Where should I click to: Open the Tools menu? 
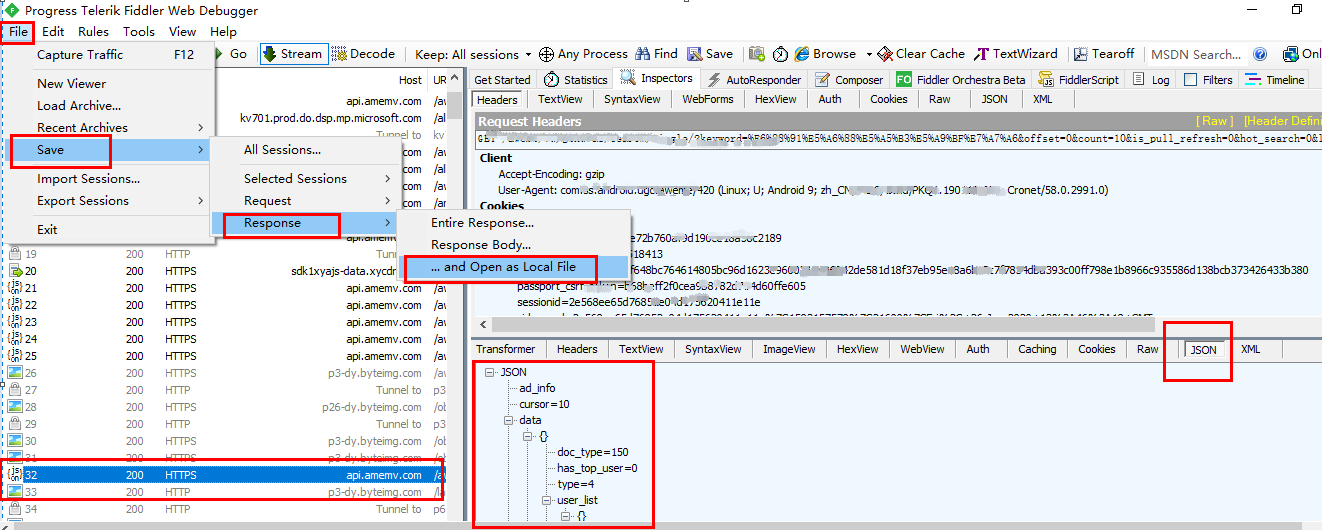pos(139,31)
